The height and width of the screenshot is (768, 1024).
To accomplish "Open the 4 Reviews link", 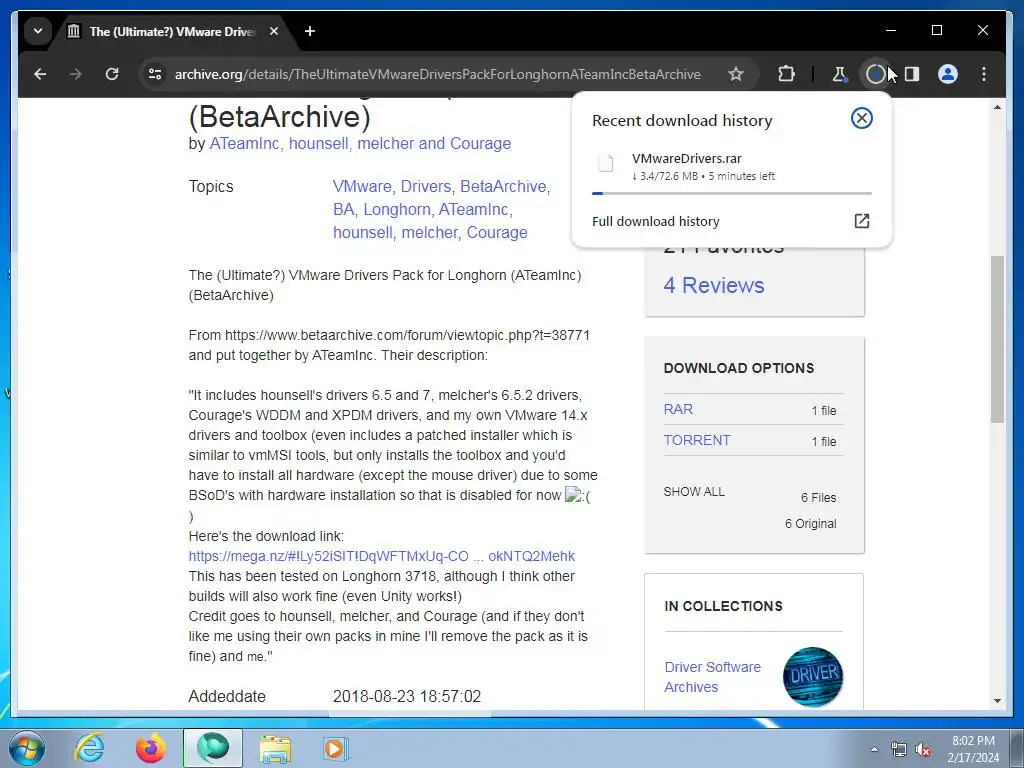I will point(714,285).
